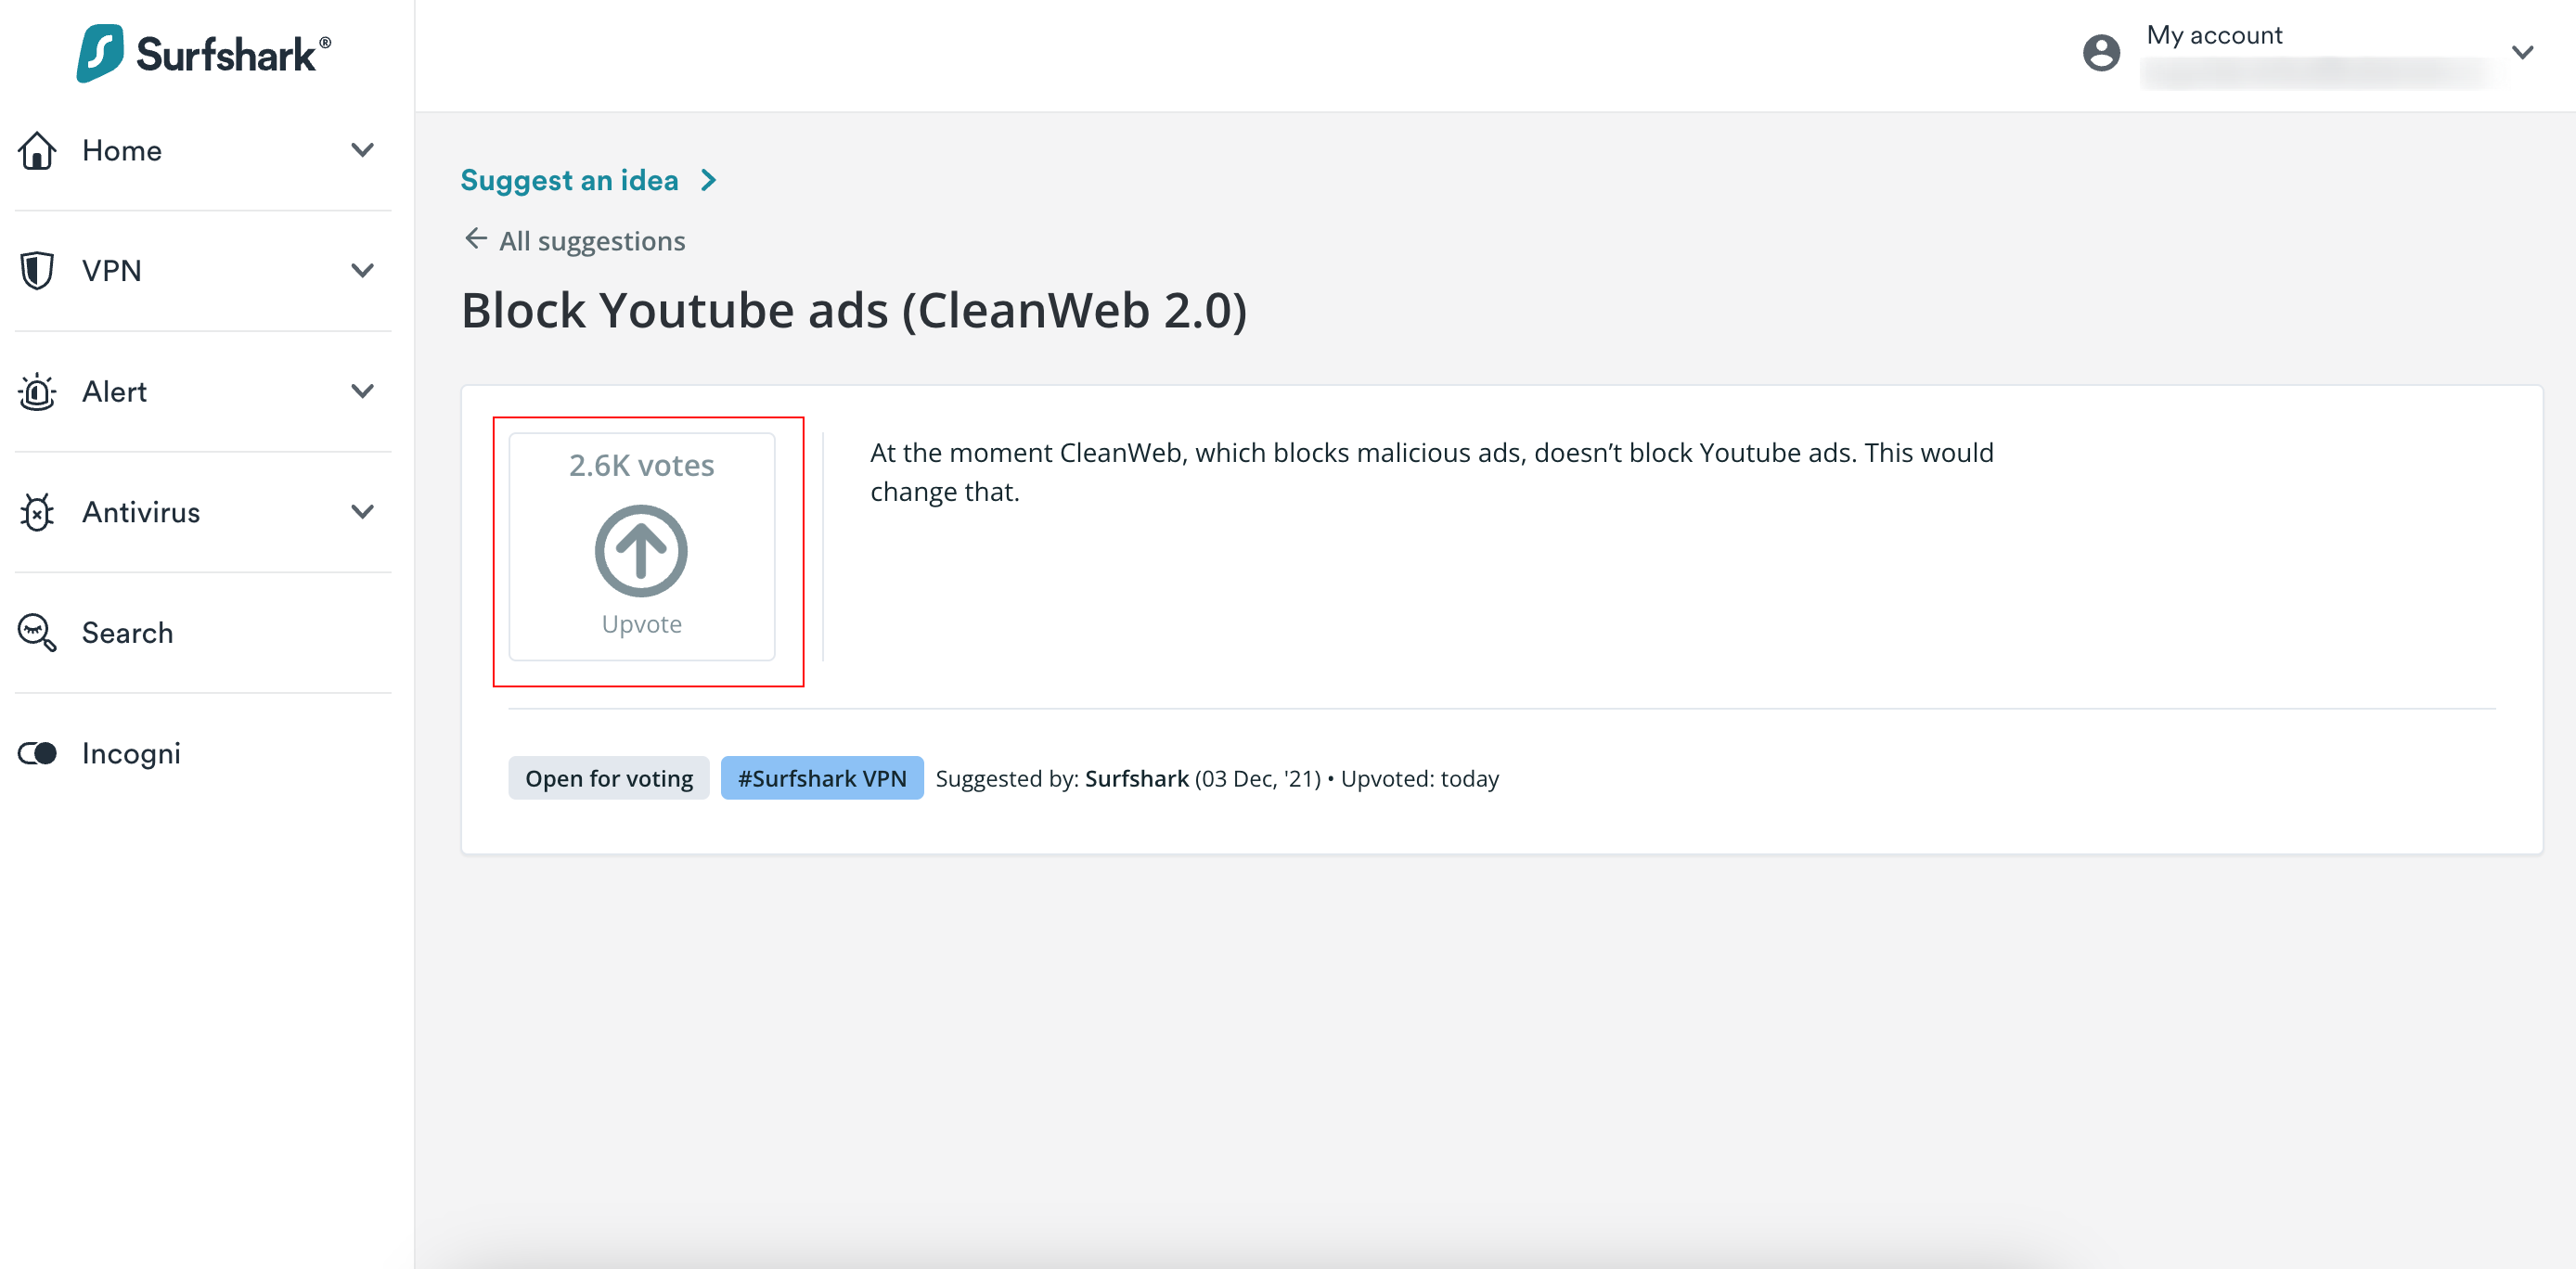Click the suggestion description paragraph
The height and width of the screenshot is (1269, 2576).
pos(1431,472)
